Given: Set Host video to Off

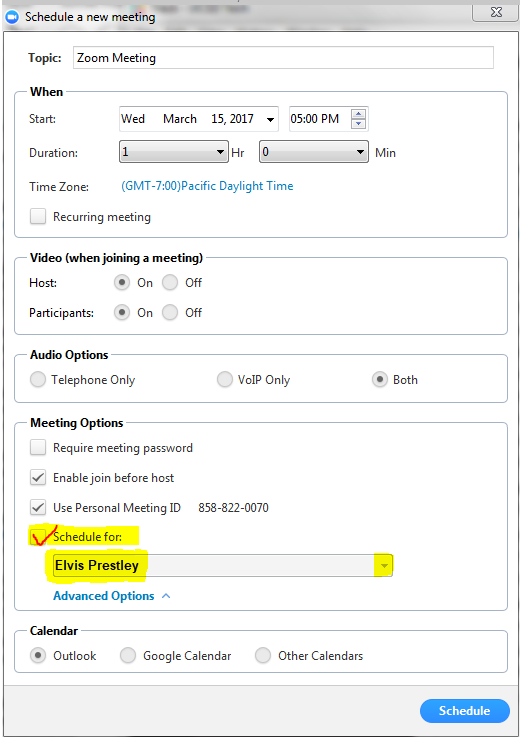Looking at the screenshot, I should coord(170,282).
